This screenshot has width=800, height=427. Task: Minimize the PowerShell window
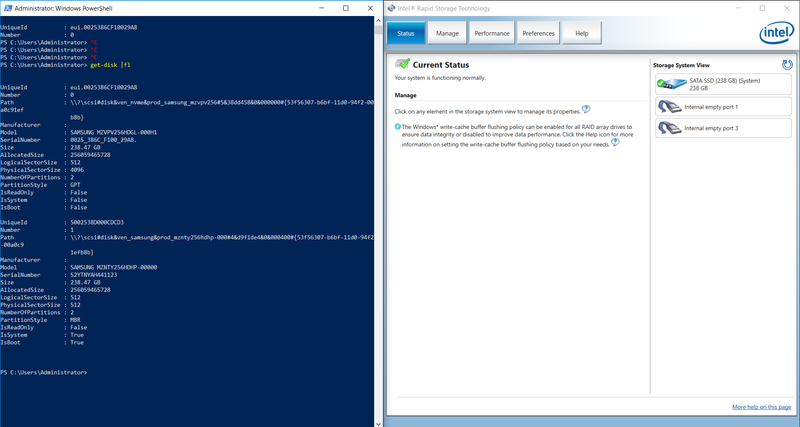[x=322, y=8]
